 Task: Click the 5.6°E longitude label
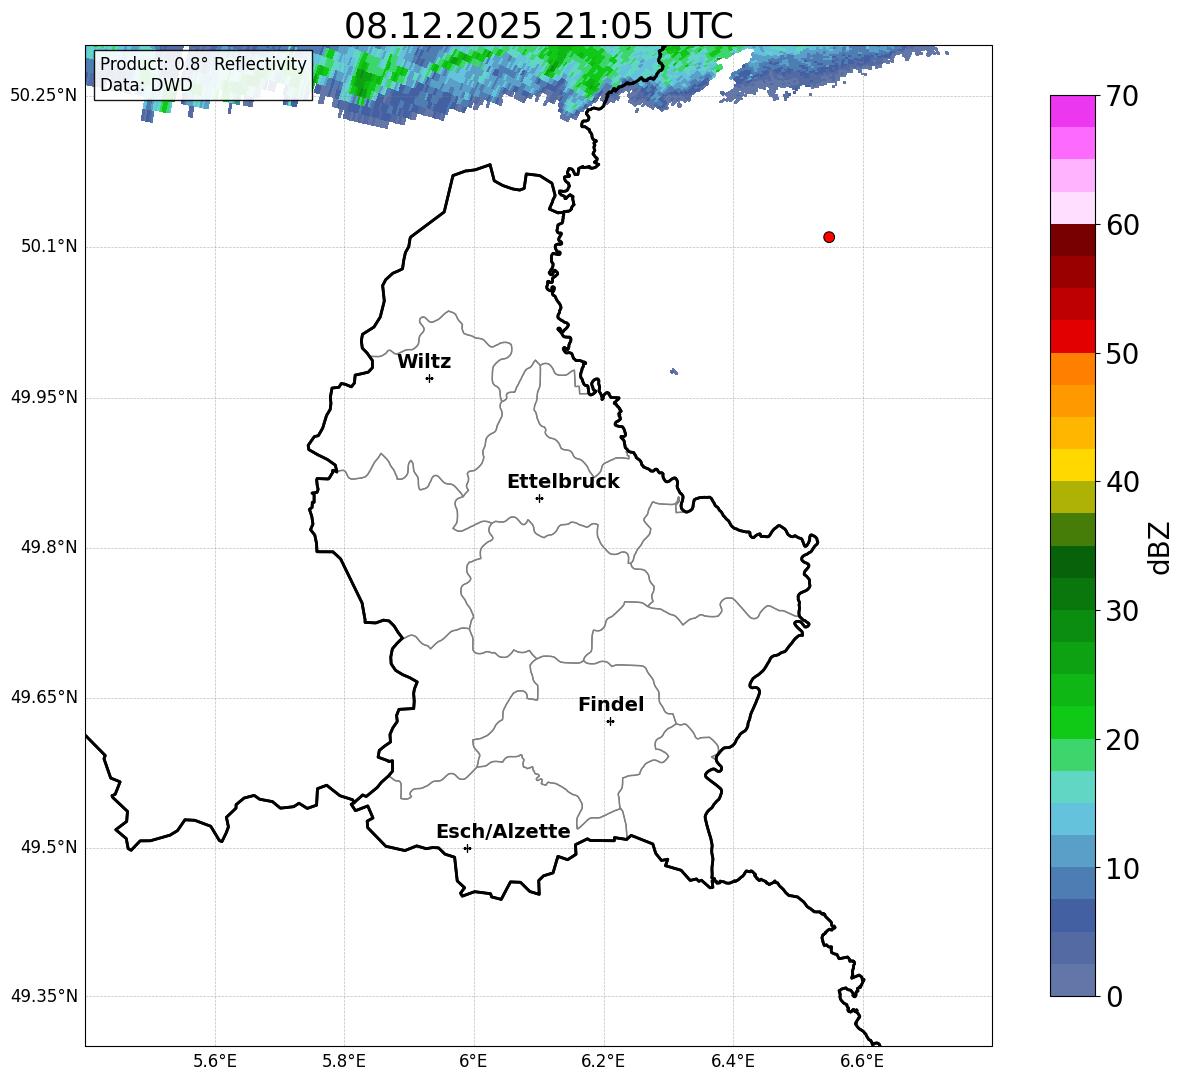click(215, 1061)
